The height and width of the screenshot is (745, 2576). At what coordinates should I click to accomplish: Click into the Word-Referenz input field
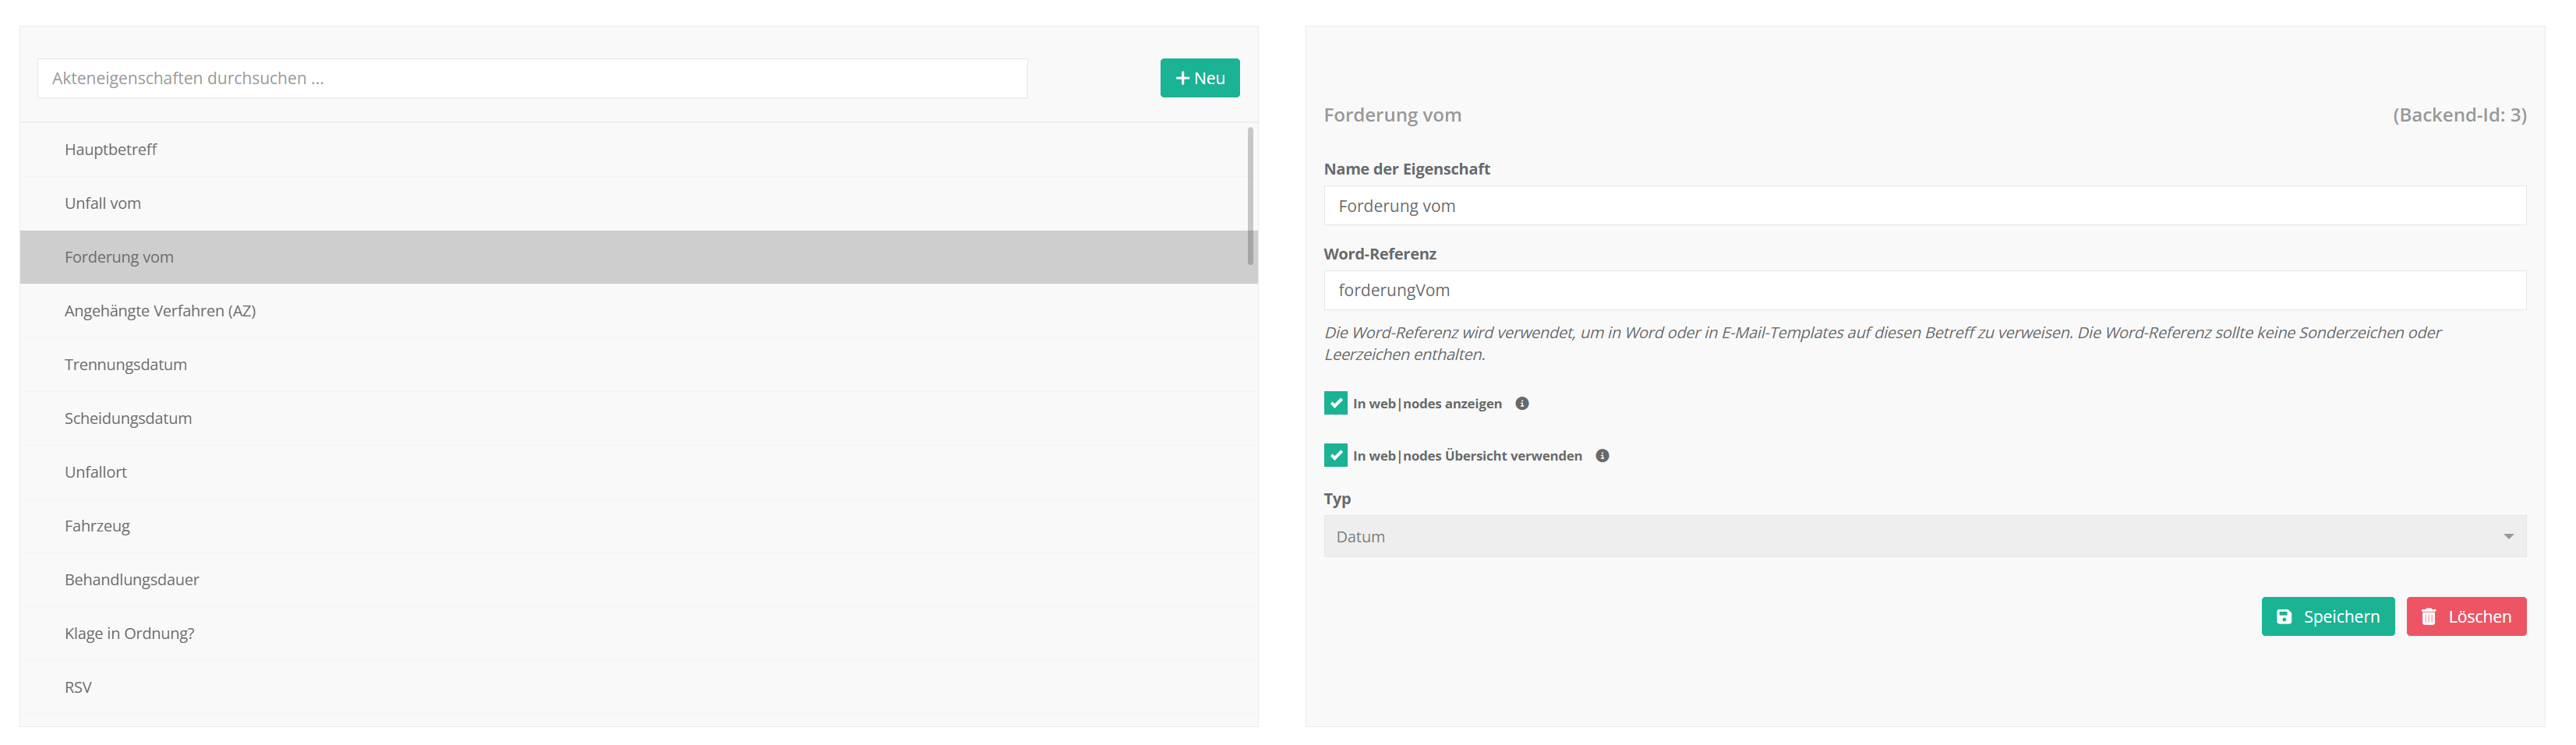coord(1923,290)
